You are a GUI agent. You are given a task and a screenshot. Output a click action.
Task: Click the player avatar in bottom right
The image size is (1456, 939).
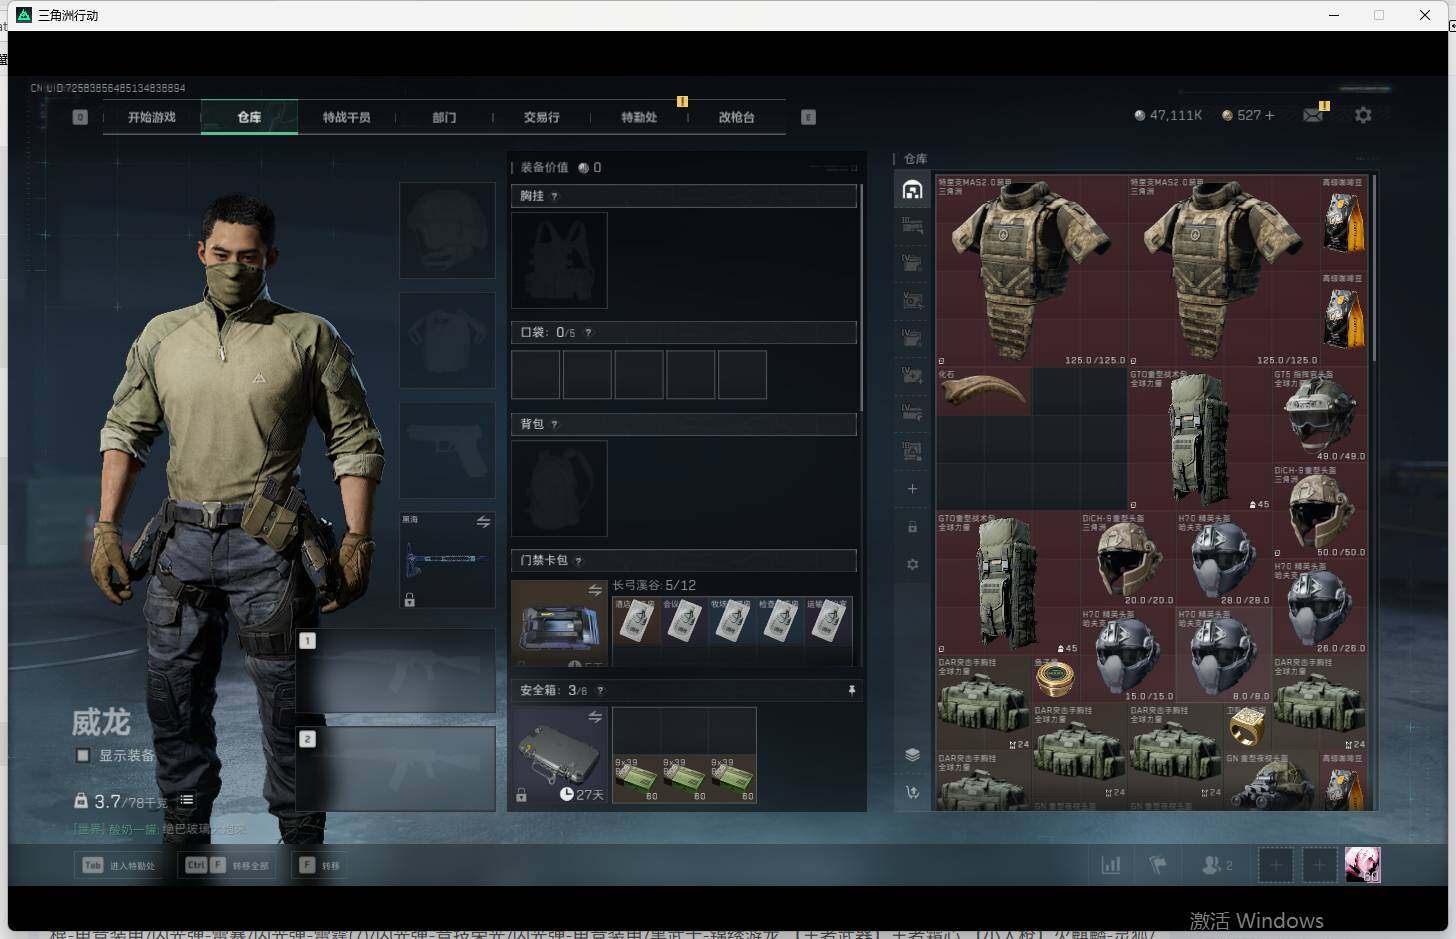(1362, 864)
